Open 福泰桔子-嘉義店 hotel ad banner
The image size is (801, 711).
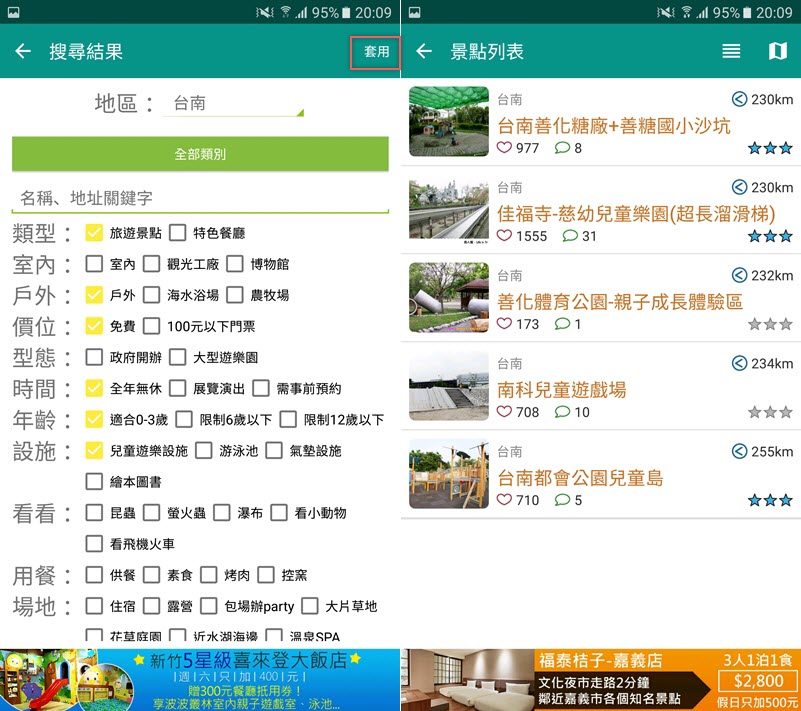[601, 680]
